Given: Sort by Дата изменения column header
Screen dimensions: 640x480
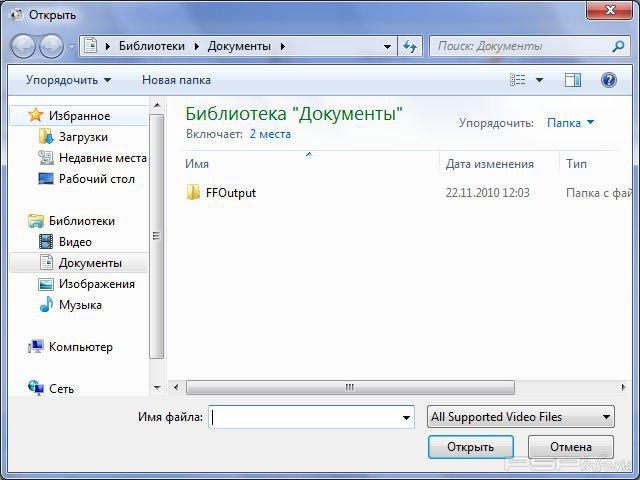Looking at the screenshot, I should pyautogui.click(x=489, y=164).
